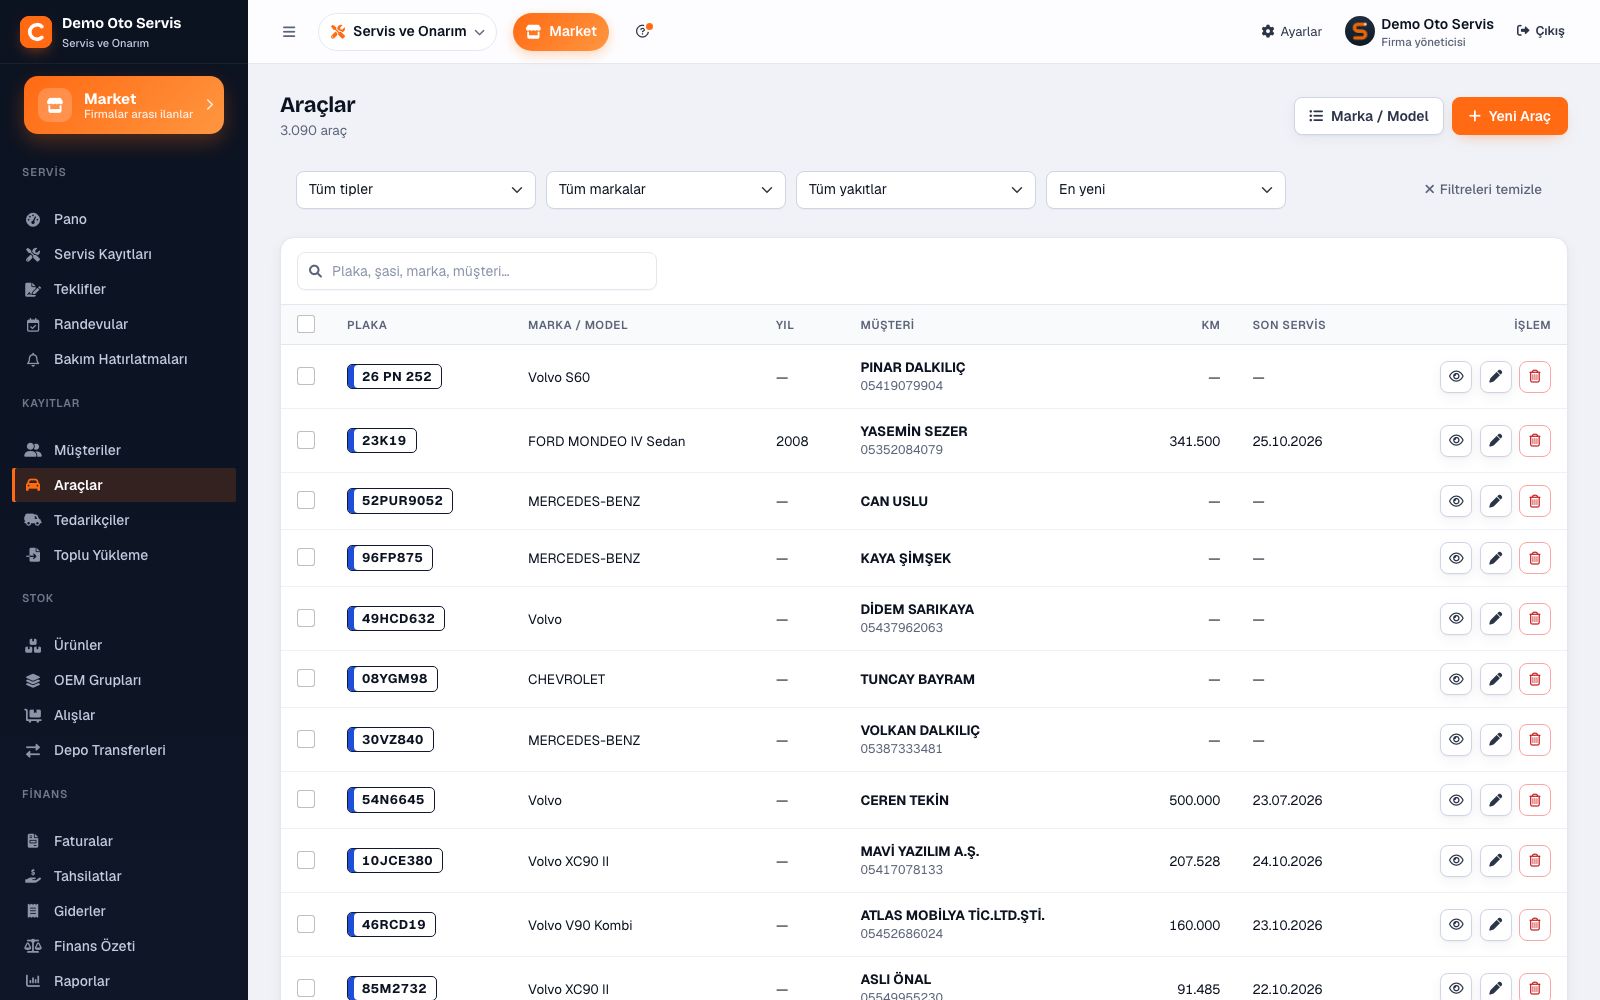View details of vehicle 26 PN 252
The height and width of the screenshot is (1000, 1600).
click(x=1456, y=377)
